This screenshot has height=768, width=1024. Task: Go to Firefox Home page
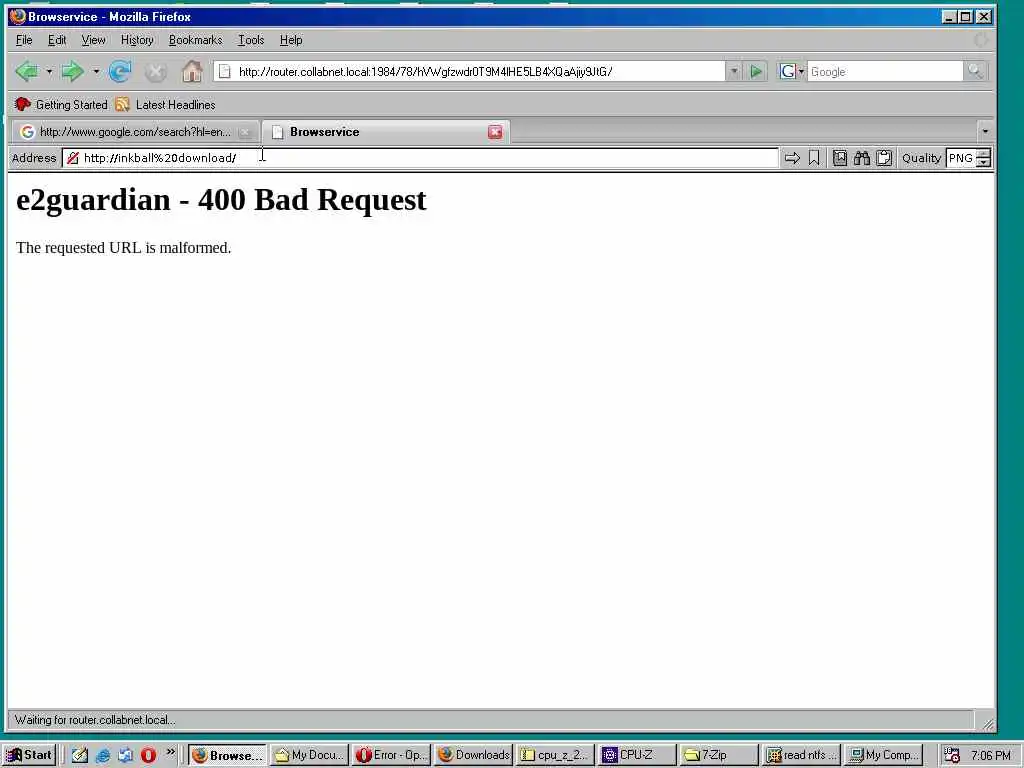pyautogui.click(x=191, y=71)
